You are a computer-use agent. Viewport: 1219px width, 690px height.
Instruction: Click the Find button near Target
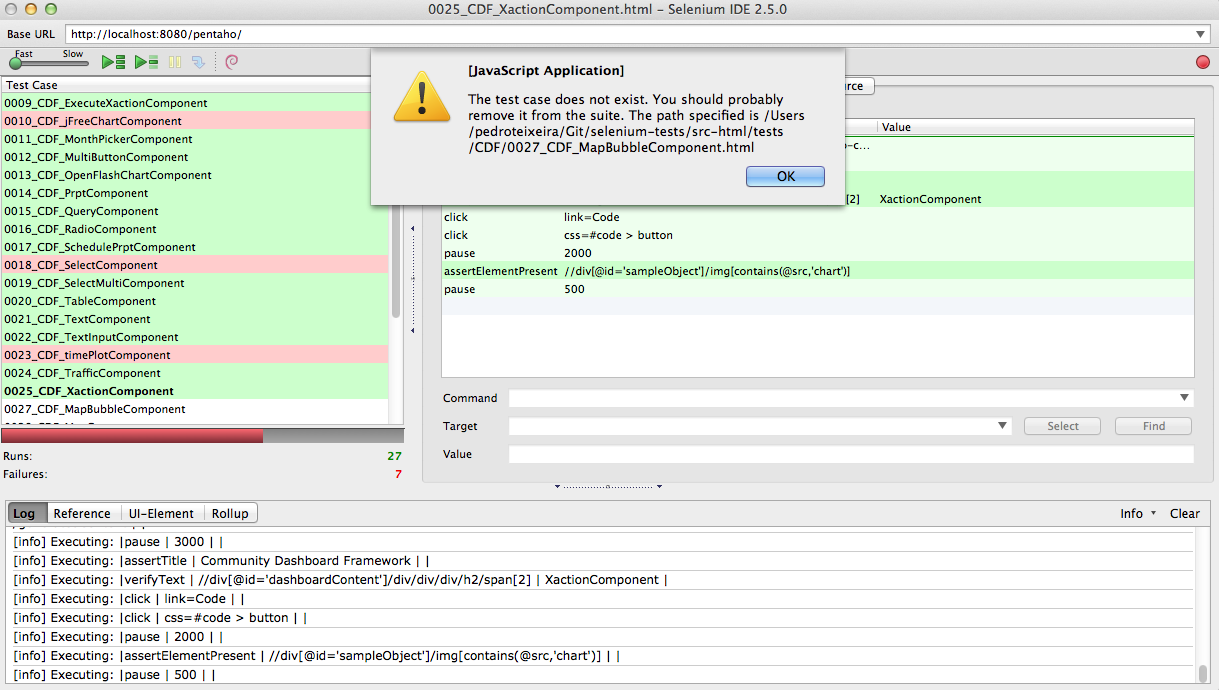1154,426
